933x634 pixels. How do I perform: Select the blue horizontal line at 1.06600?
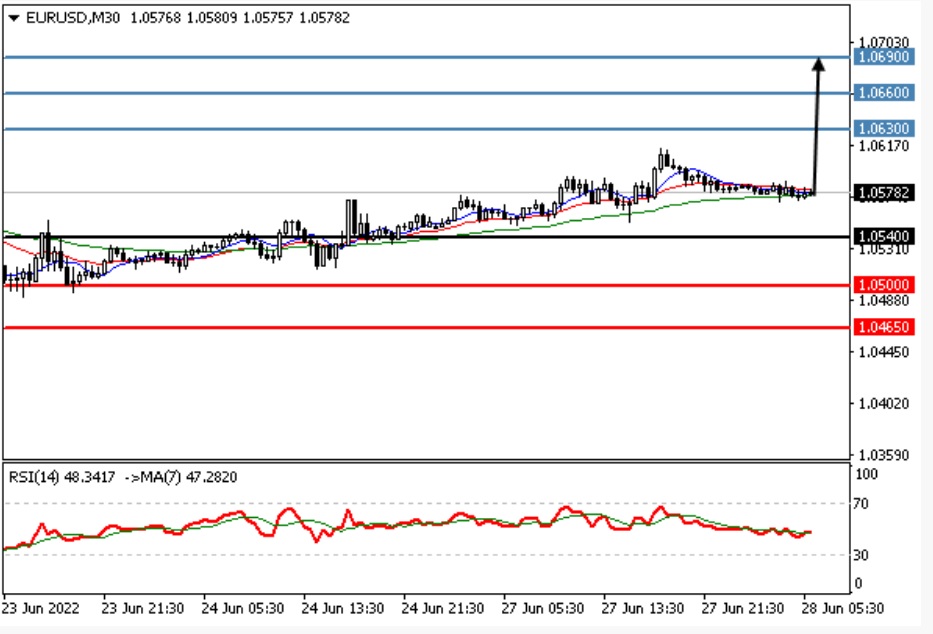[426, 93]
